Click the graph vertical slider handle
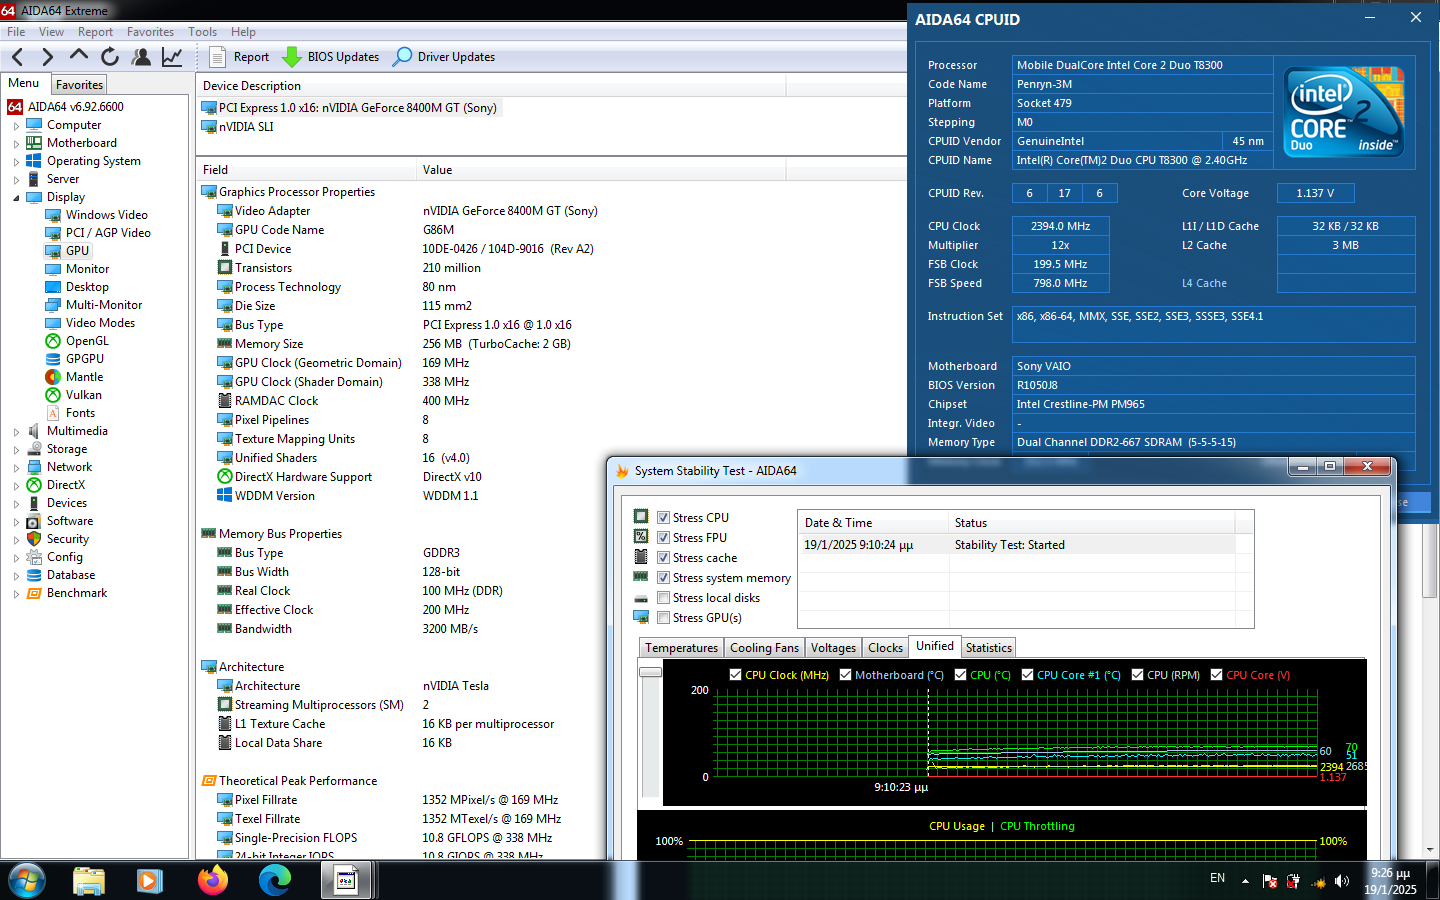 pyautogui.click(x=650, y=672)
